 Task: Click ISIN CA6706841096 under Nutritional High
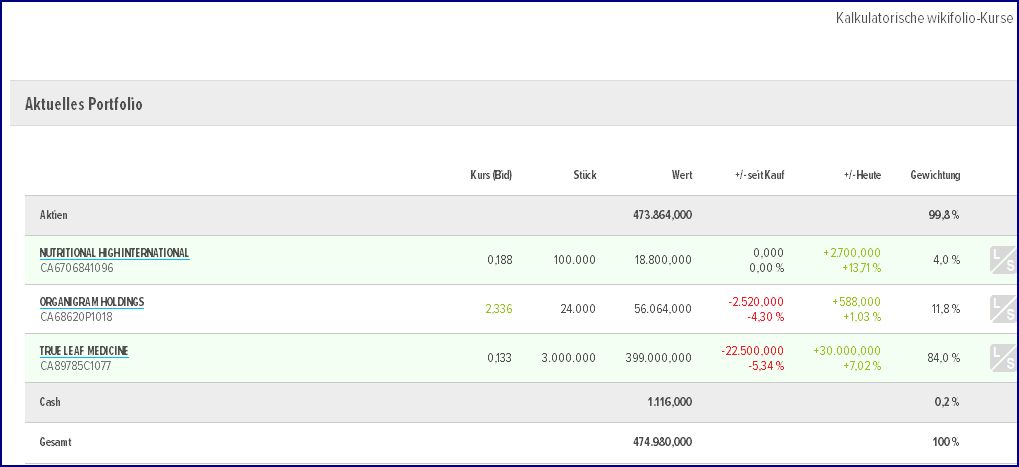[77, 268]
